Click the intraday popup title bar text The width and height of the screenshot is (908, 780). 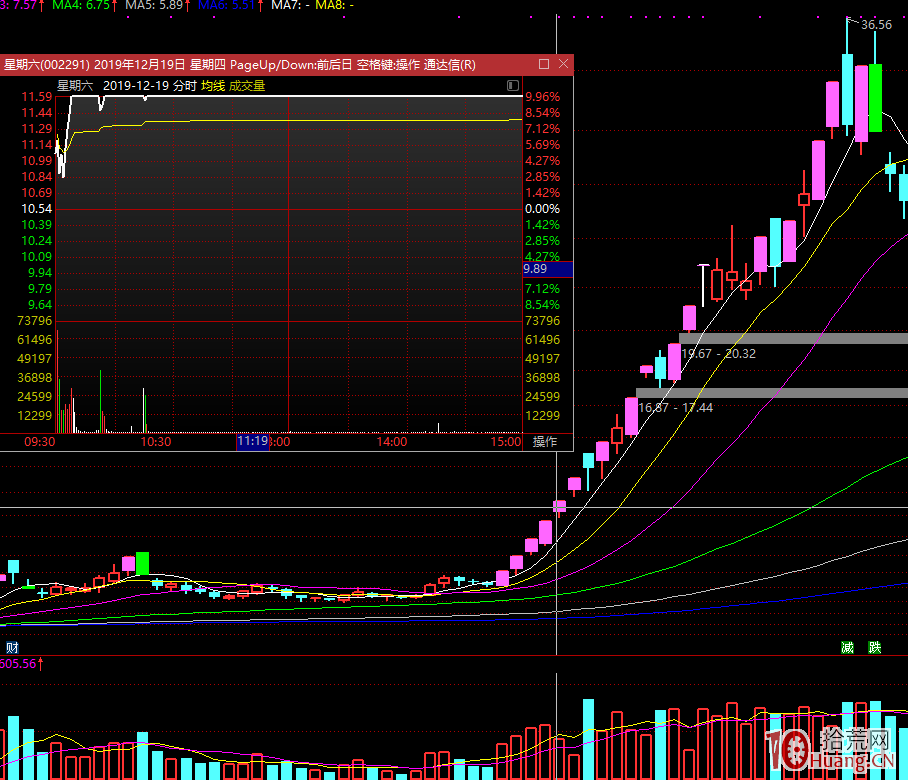click(240, 64)
